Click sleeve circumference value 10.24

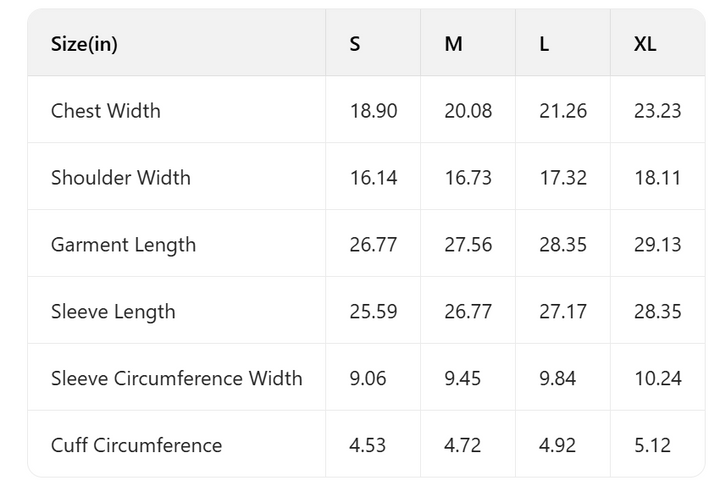(x=657, y=379)
